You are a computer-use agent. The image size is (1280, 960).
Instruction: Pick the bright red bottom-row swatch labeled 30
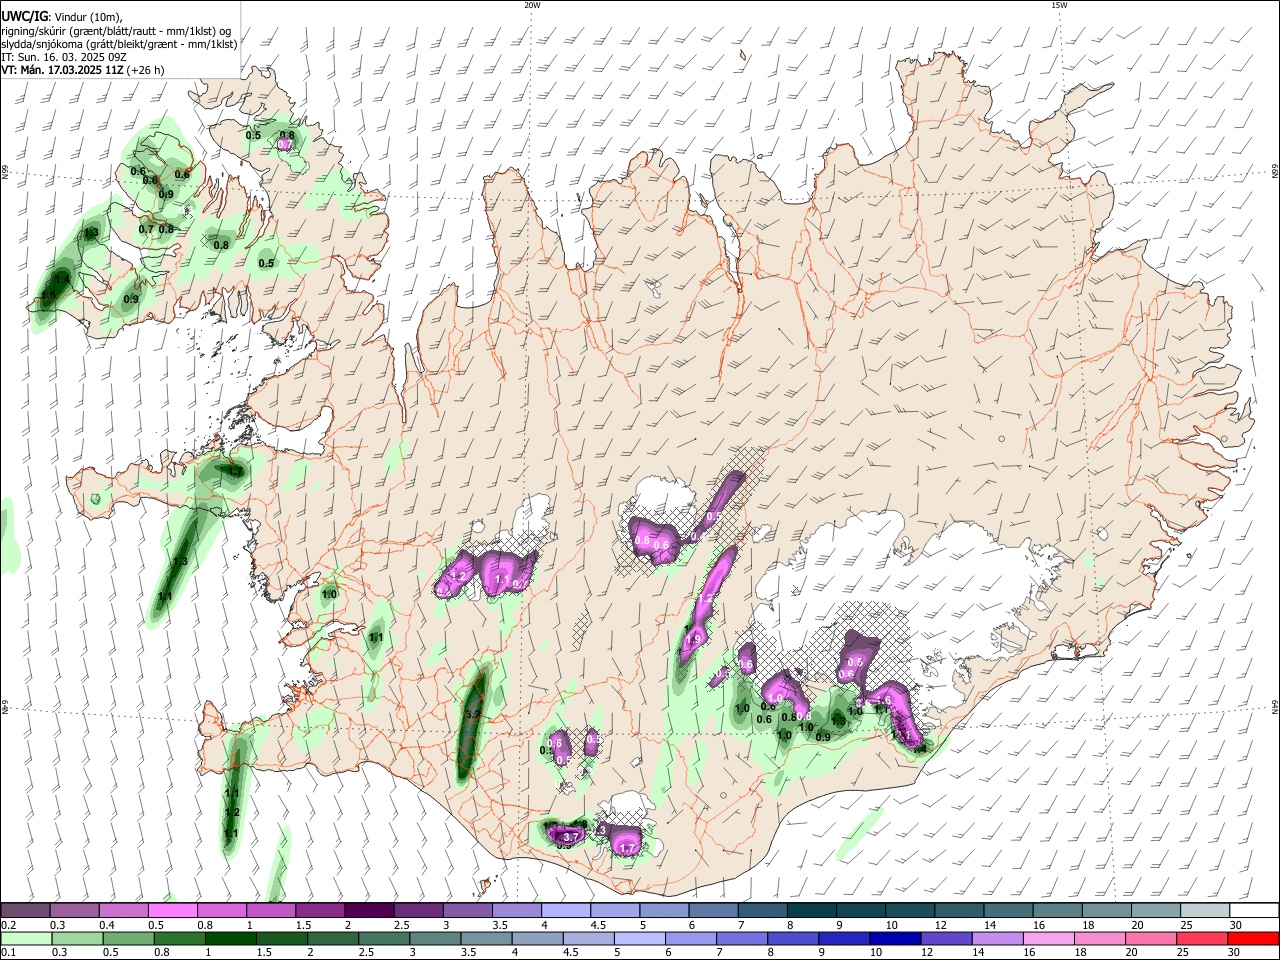pyautogui.click(x=1253, y=938)
